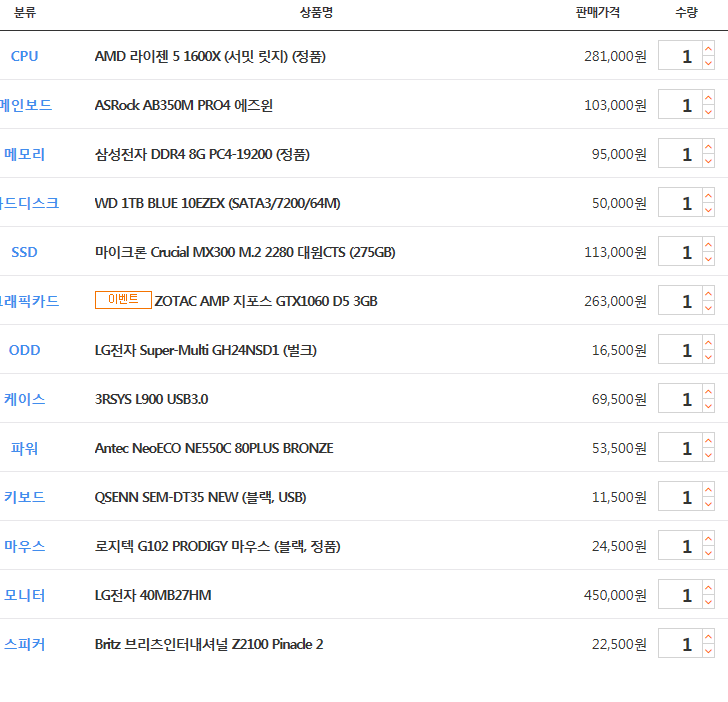Click the 수량 column header

tap(686, 12)
